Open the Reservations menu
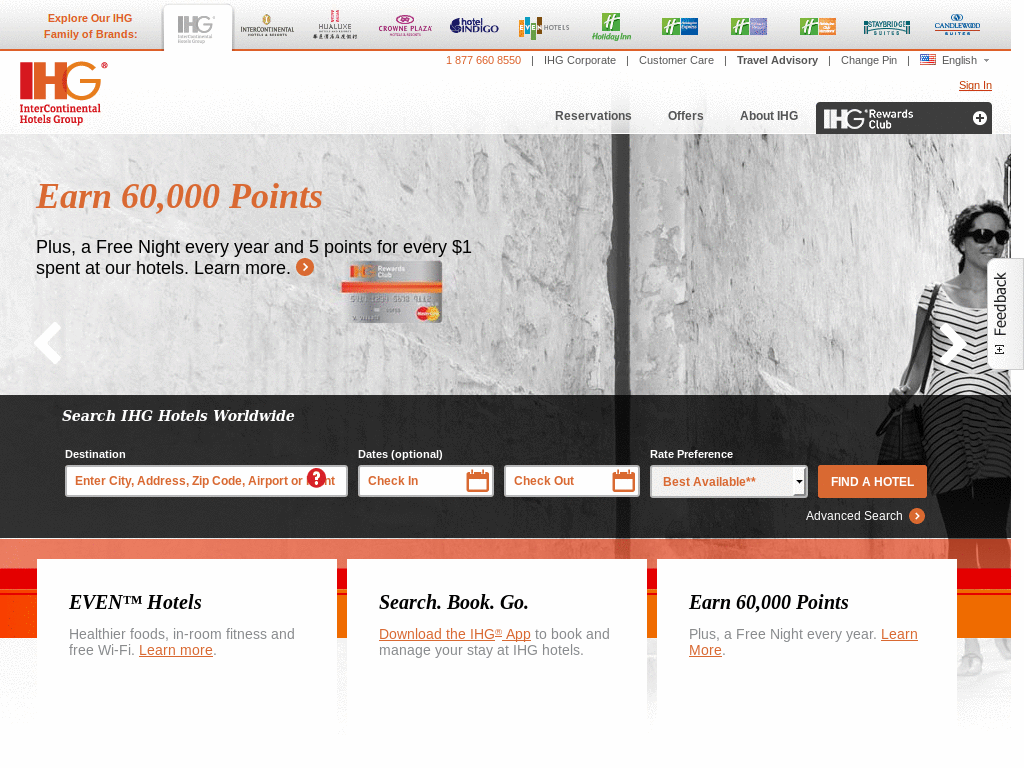The height and width of the screenshot is (768, 1024). pos(593,116)
